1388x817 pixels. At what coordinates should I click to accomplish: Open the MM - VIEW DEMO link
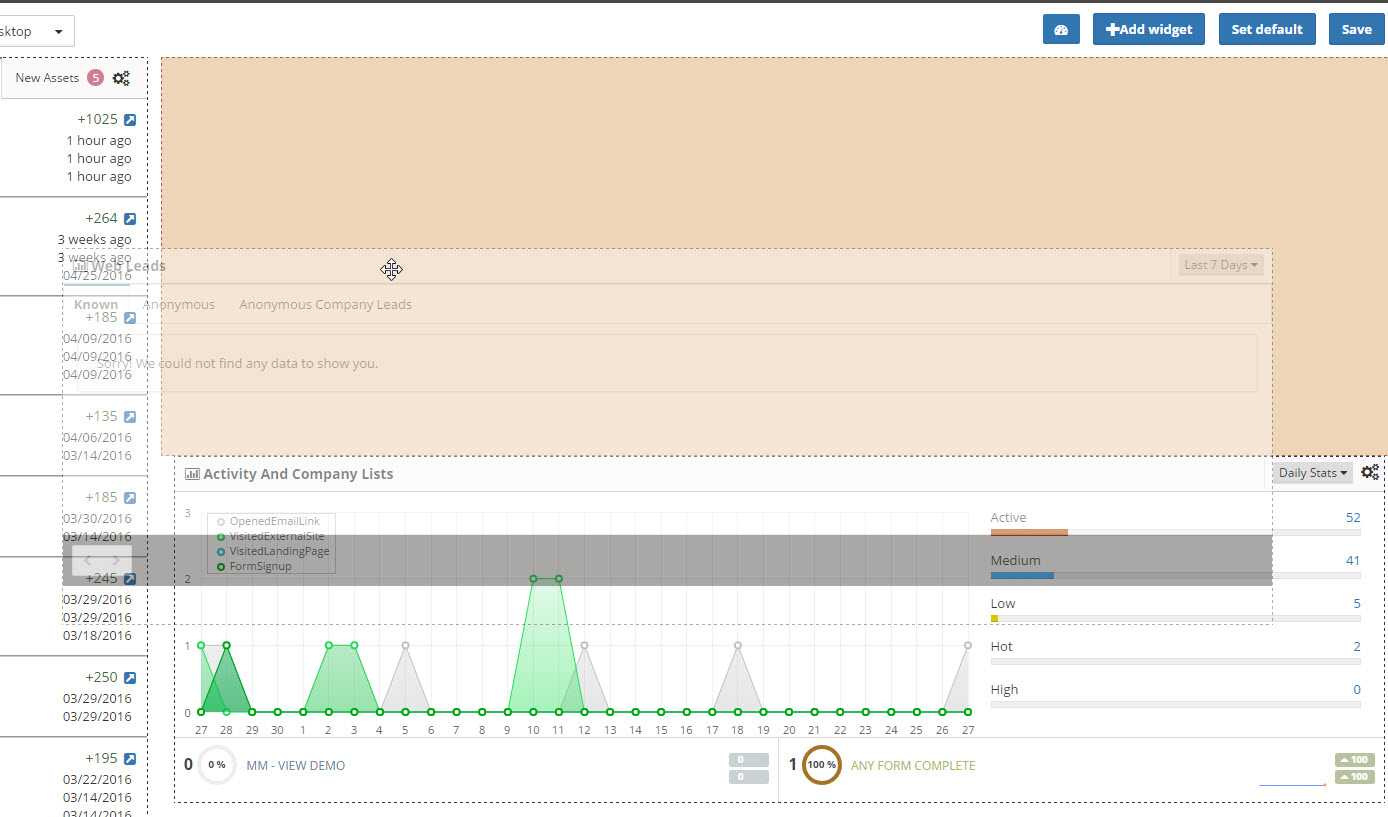296,766
